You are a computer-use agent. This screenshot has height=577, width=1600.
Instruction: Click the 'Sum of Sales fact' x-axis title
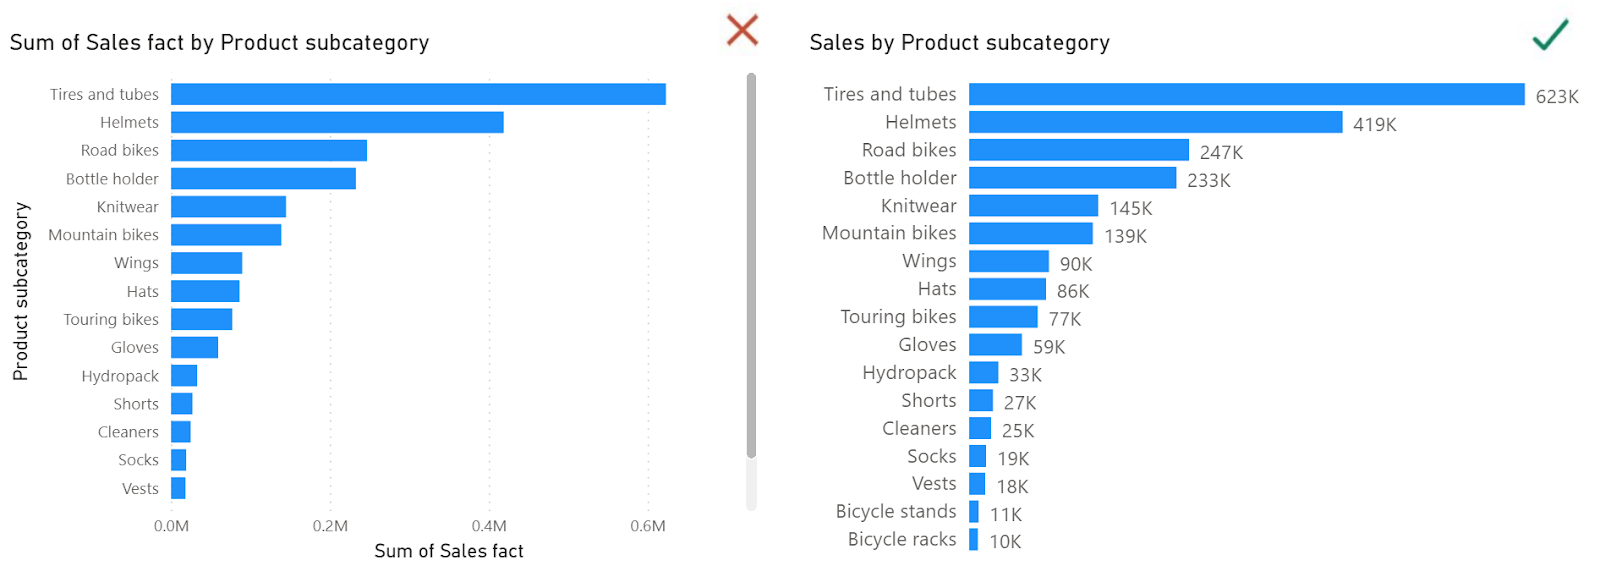448,551
